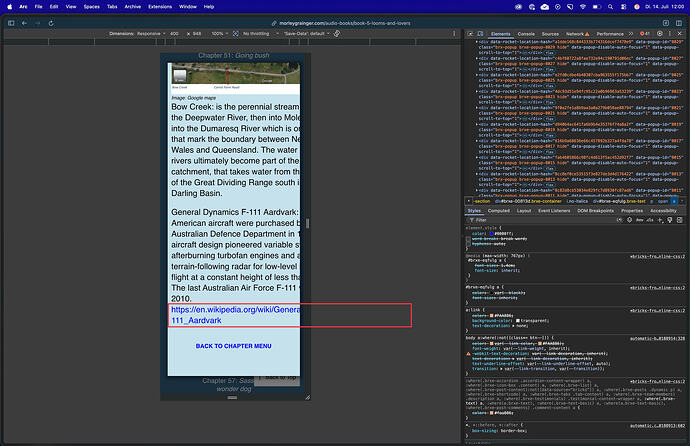Image resolution: width=690 pixels, height=446 pixels.
Task: Click the Arc URL address bar
Action: (345, 23)
